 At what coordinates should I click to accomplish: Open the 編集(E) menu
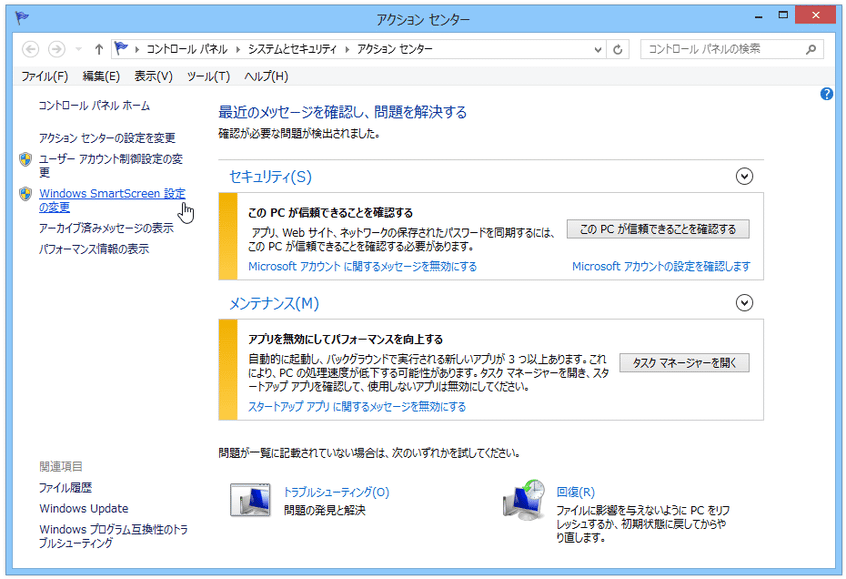101,77
